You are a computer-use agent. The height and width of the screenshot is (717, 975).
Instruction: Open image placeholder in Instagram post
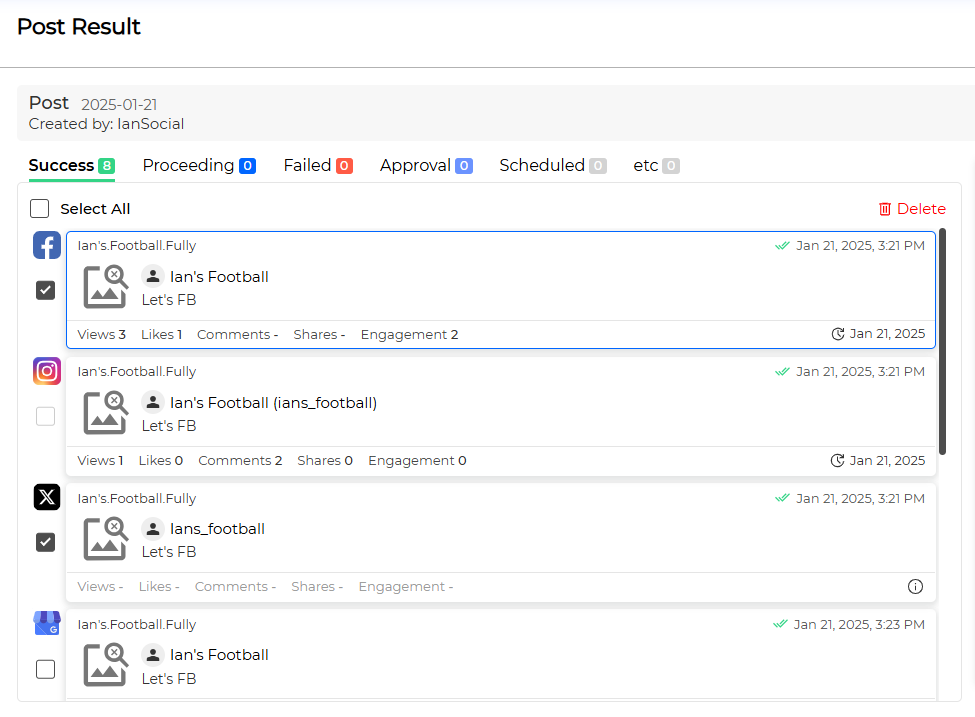click(x=105, y=412)
